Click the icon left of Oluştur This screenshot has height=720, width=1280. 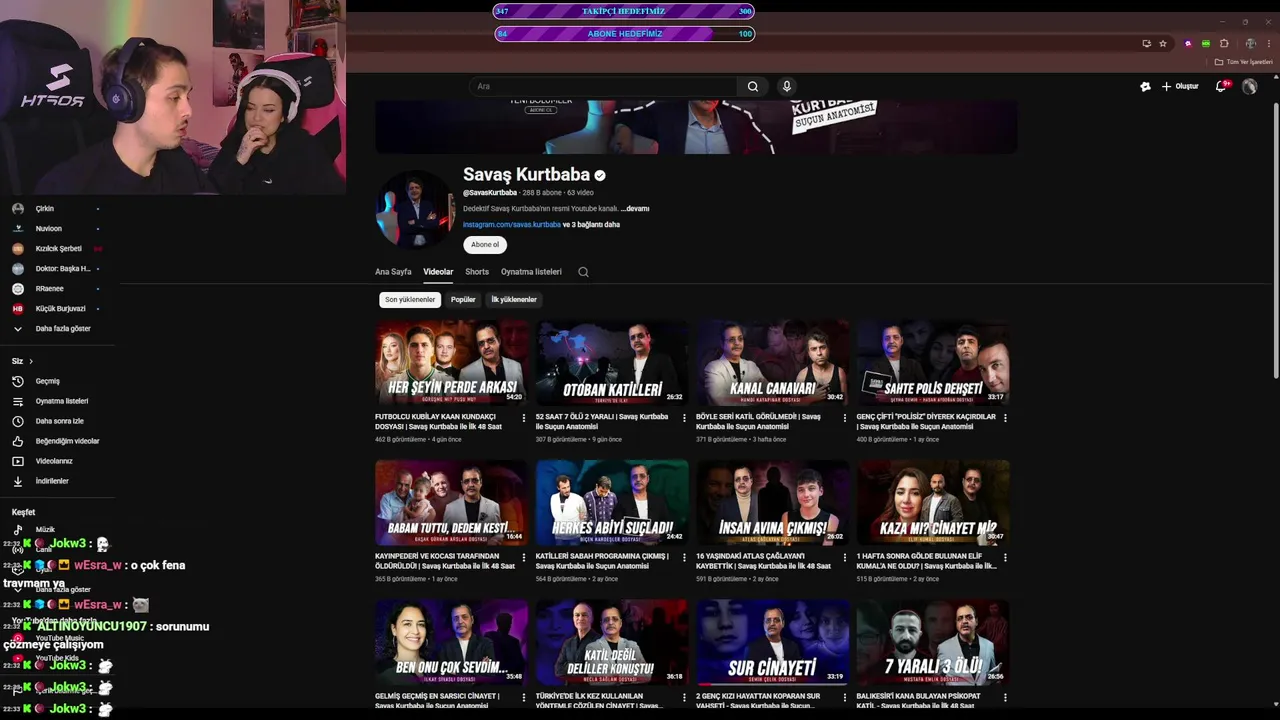[1145, 86]
